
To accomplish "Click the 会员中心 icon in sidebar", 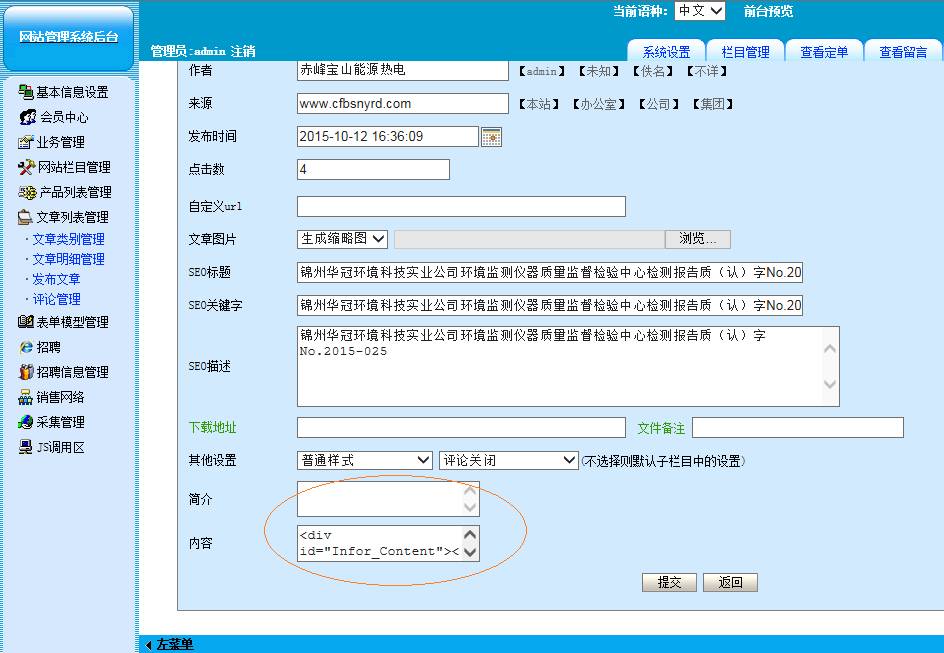I will pos(27,117).
